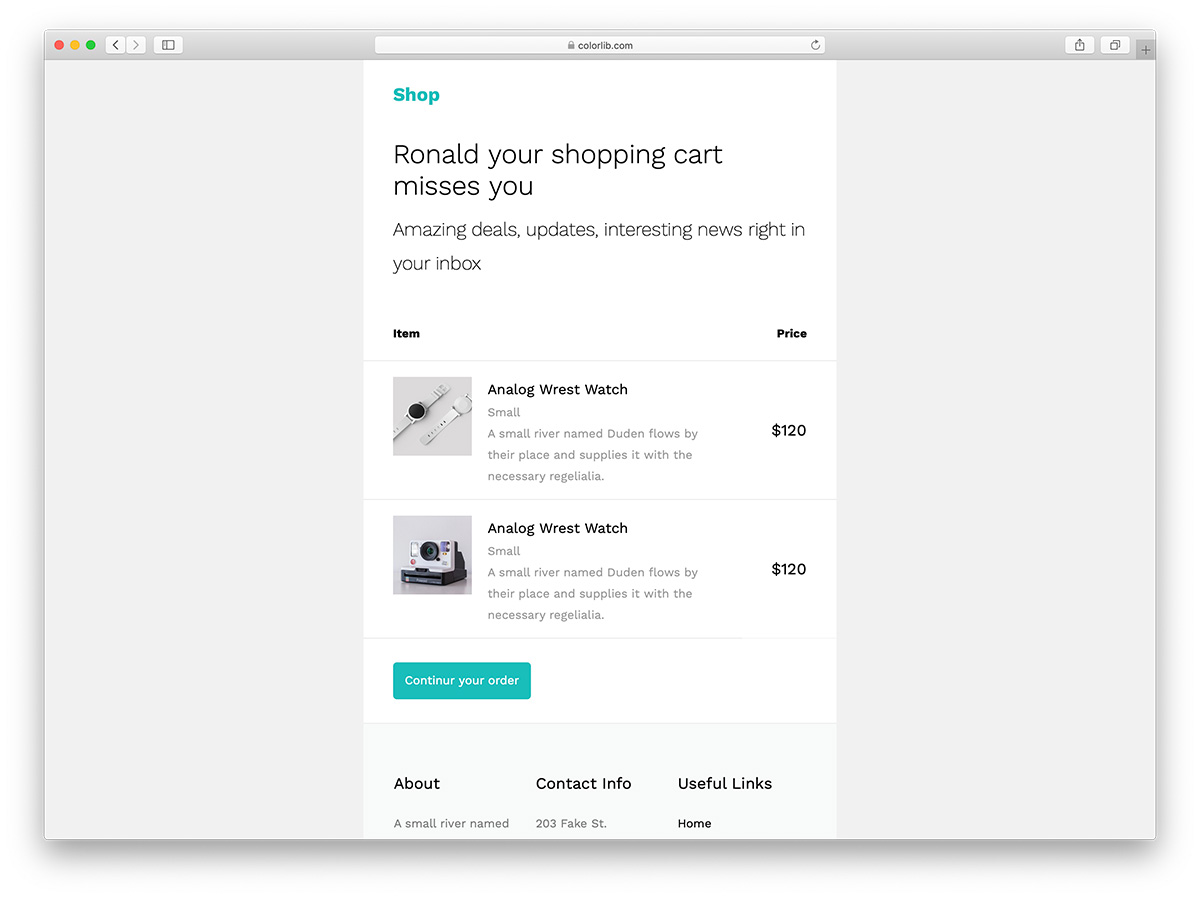Click the second item's $120 price
Image resolution: width=1200 pixels, height=898 pixels.
788,570
